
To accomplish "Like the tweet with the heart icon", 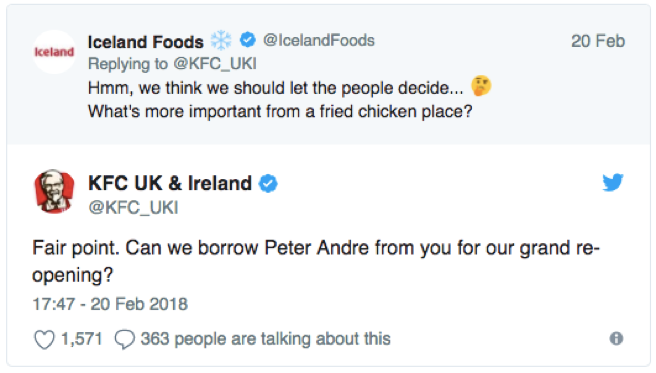I will pos(44,339).
